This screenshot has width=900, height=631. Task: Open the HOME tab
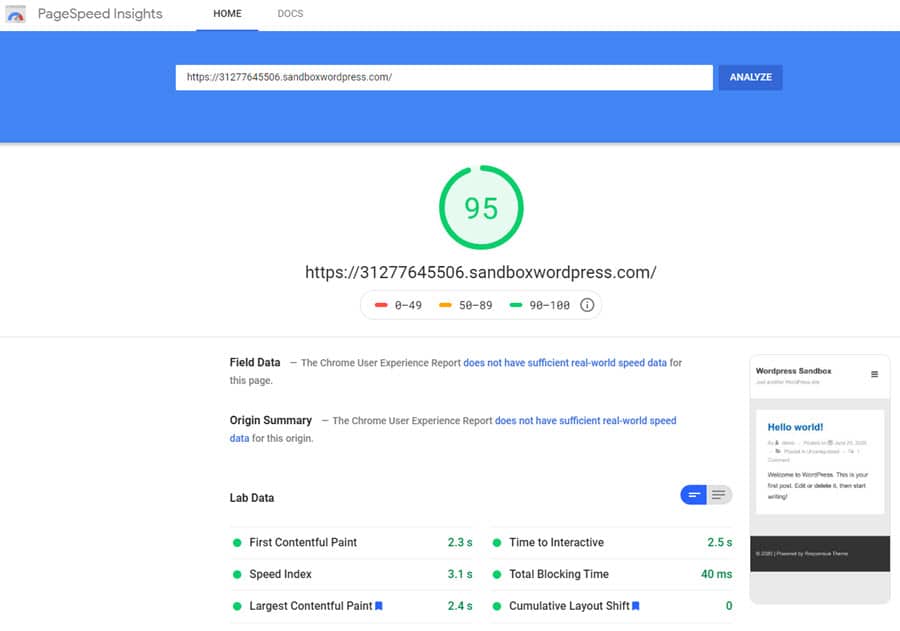click(x=227, y=14)
